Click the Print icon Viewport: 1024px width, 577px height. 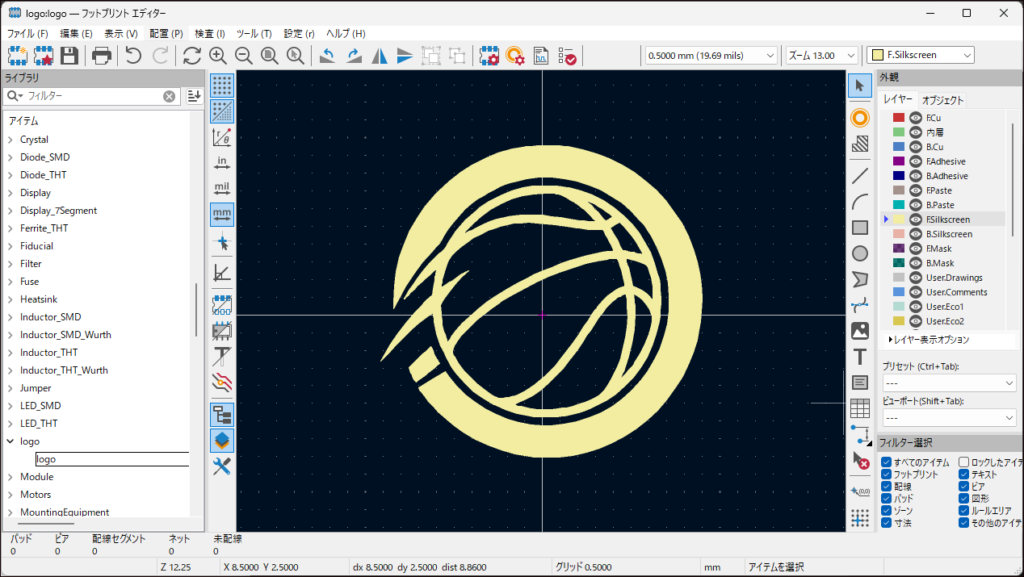click(101, 55)
